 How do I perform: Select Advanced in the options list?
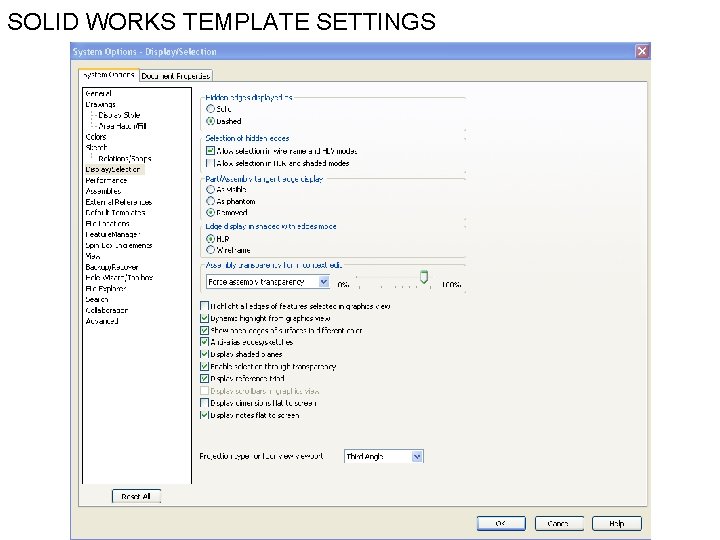(101, 321)
